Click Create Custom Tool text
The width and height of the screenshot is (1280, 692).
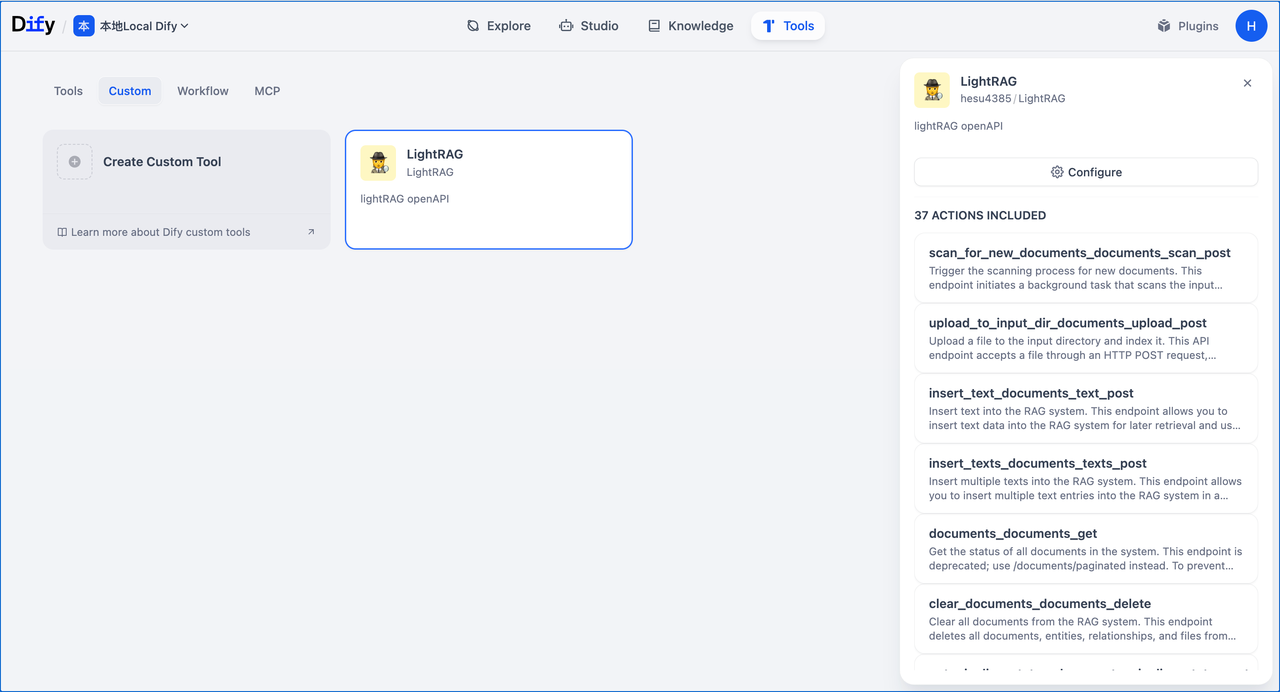(x=162, y=162)
